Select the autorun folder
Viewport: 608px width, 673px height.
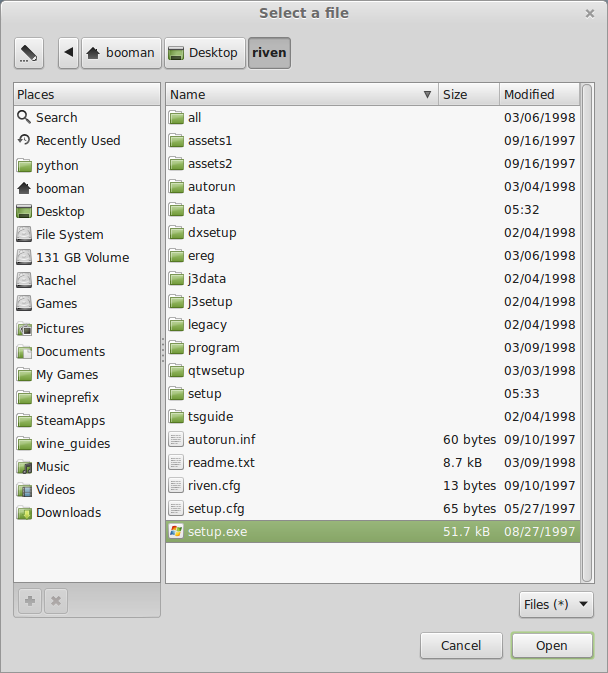pyautogui.click(x=373, y=186)
